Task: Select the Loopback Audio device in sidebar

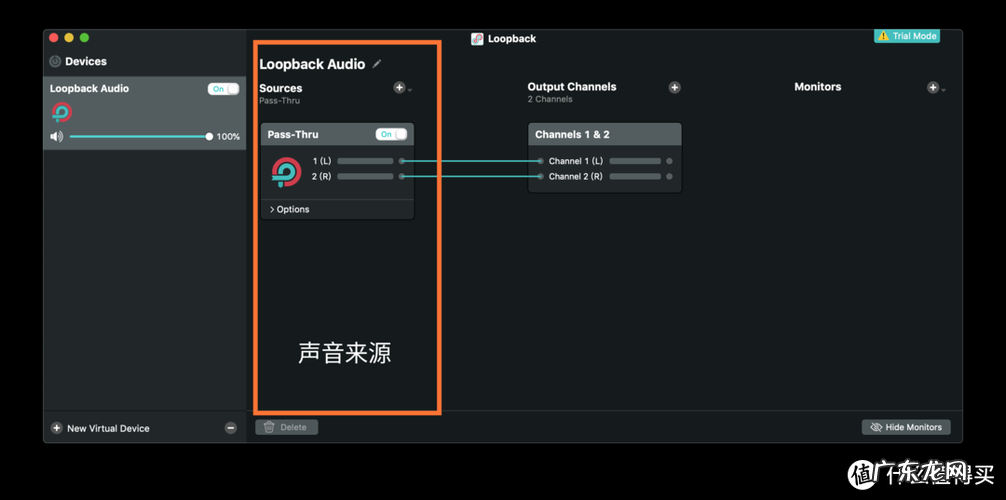Action: [144, 113]
